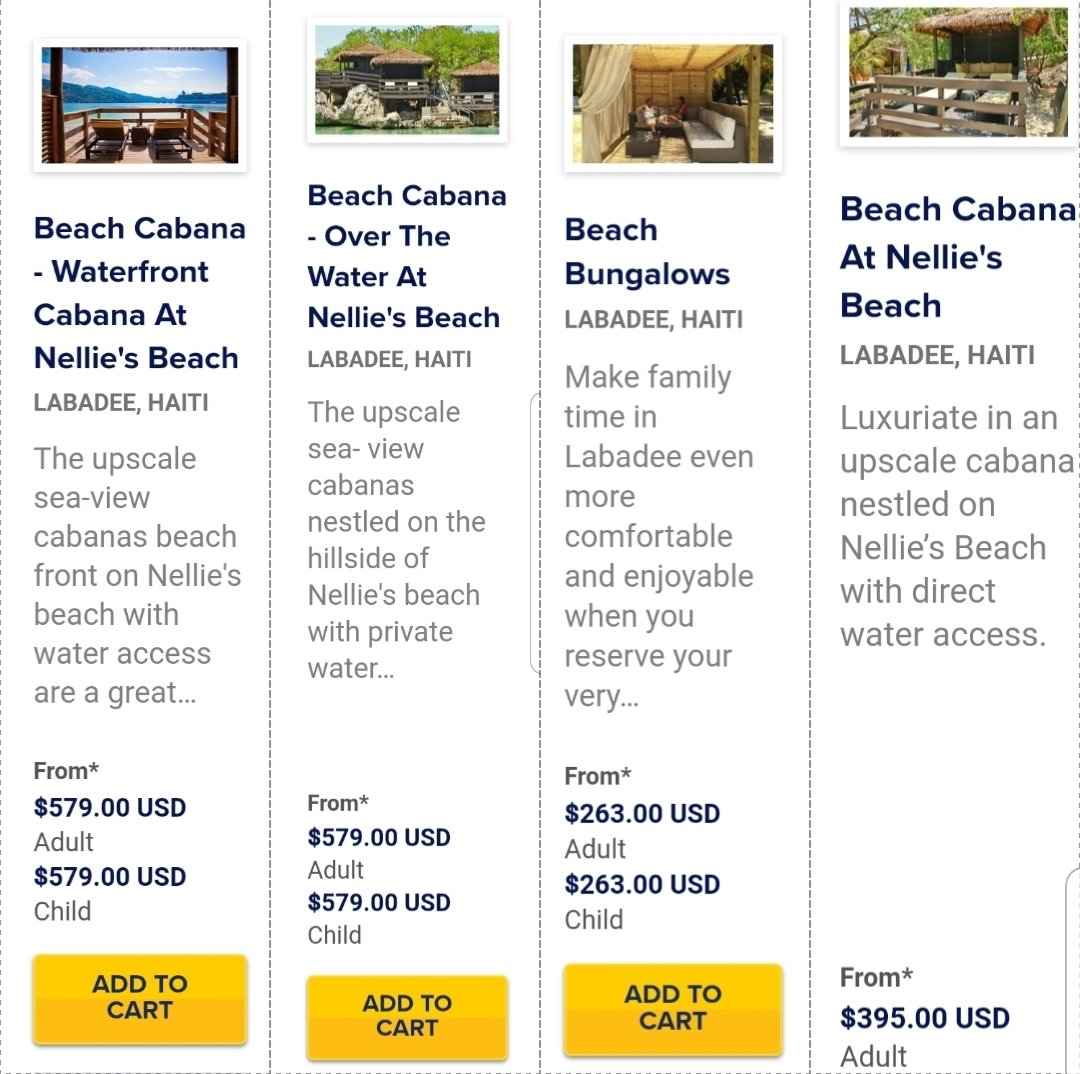Screen dimensions: 1080x1074
Task: Open the Cabana At Nellie's Beach thumbnail
Action: pos(959,72)
